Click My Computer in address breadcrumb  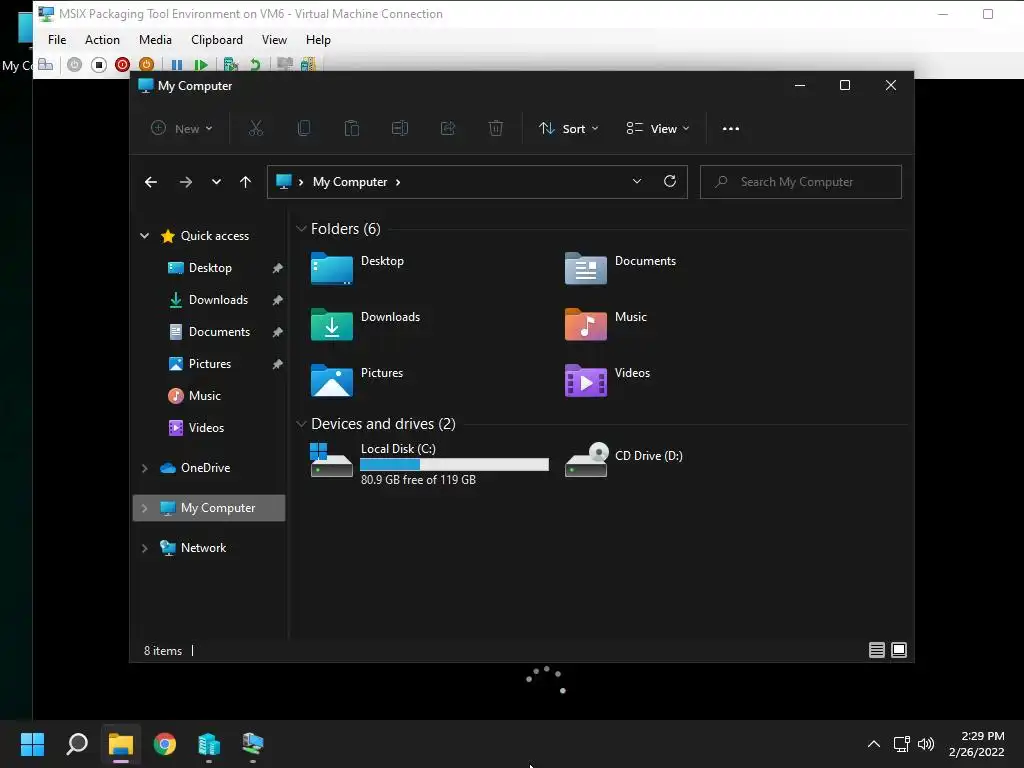click(350, 182)
